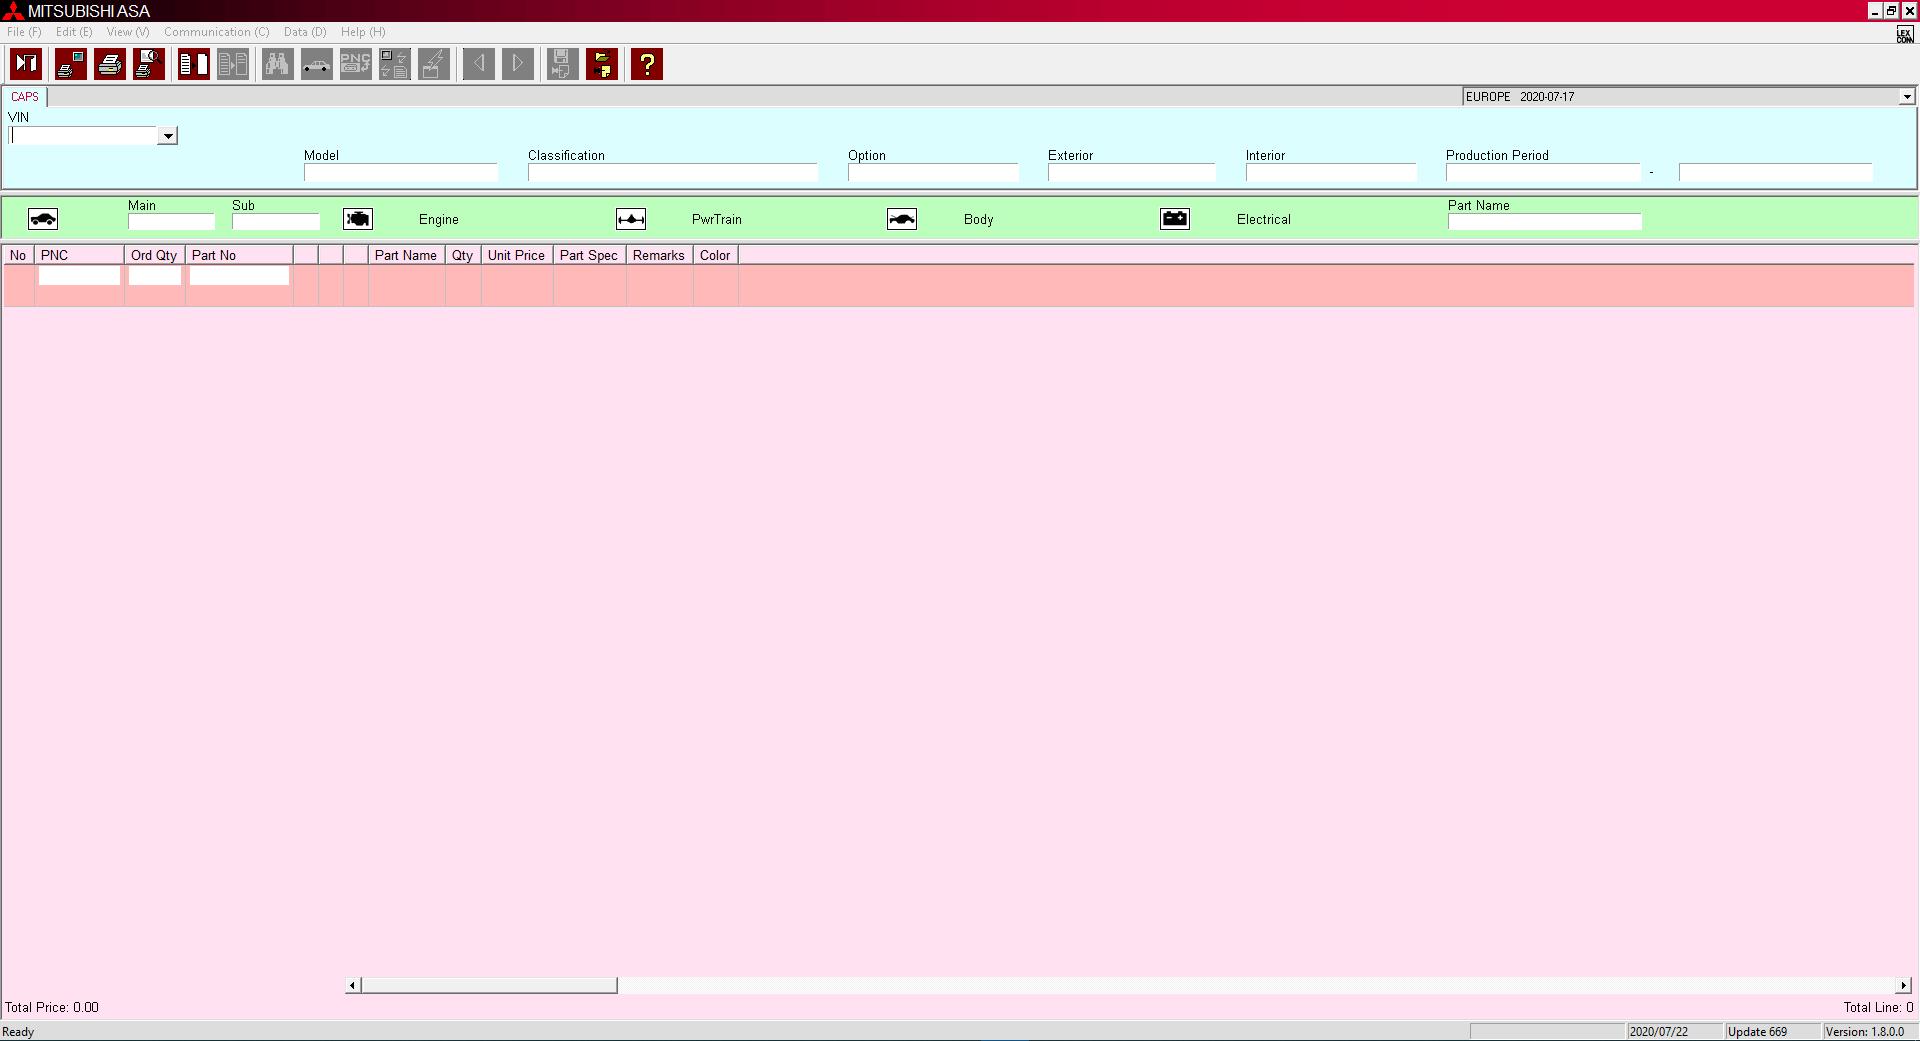The height and width of the screenshot is (1041, 1920).
Task: Click the illustration-list switch toolbar icon
Action: tap(395, 65)
